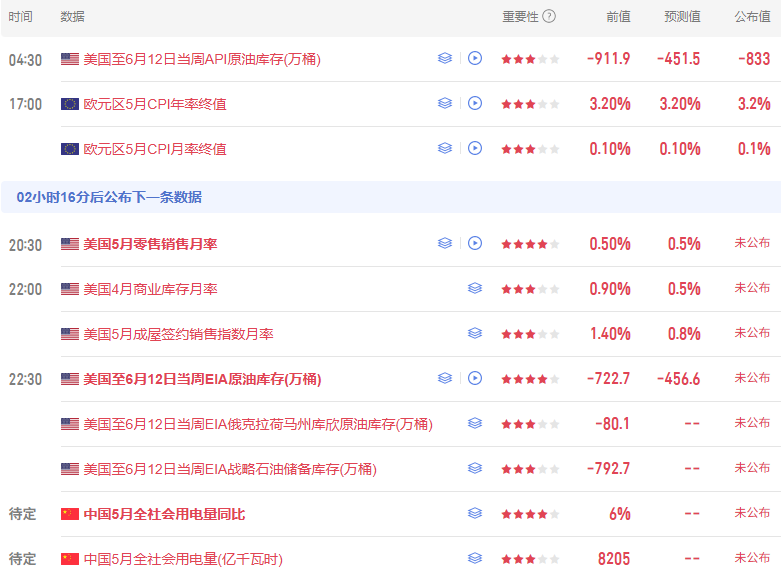Viewport: 781px width, 577px height.
Task: Click the EU flag beside CPI年率终值
Action: (x=70, y=104)
